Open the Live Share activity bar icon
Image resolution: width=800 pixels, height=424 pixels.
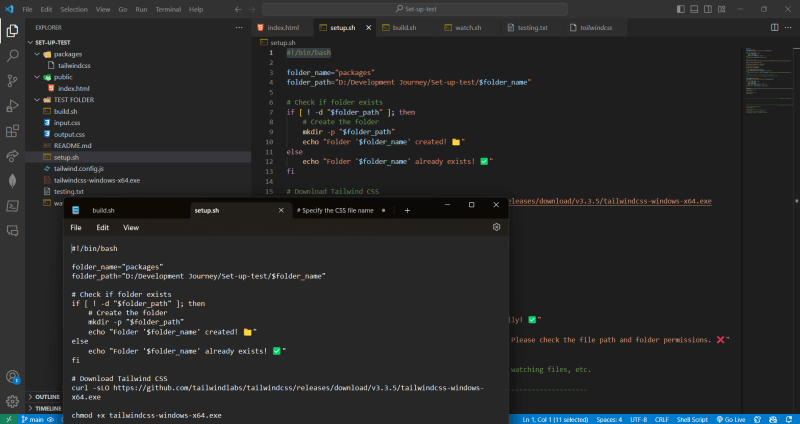[12, 156]
